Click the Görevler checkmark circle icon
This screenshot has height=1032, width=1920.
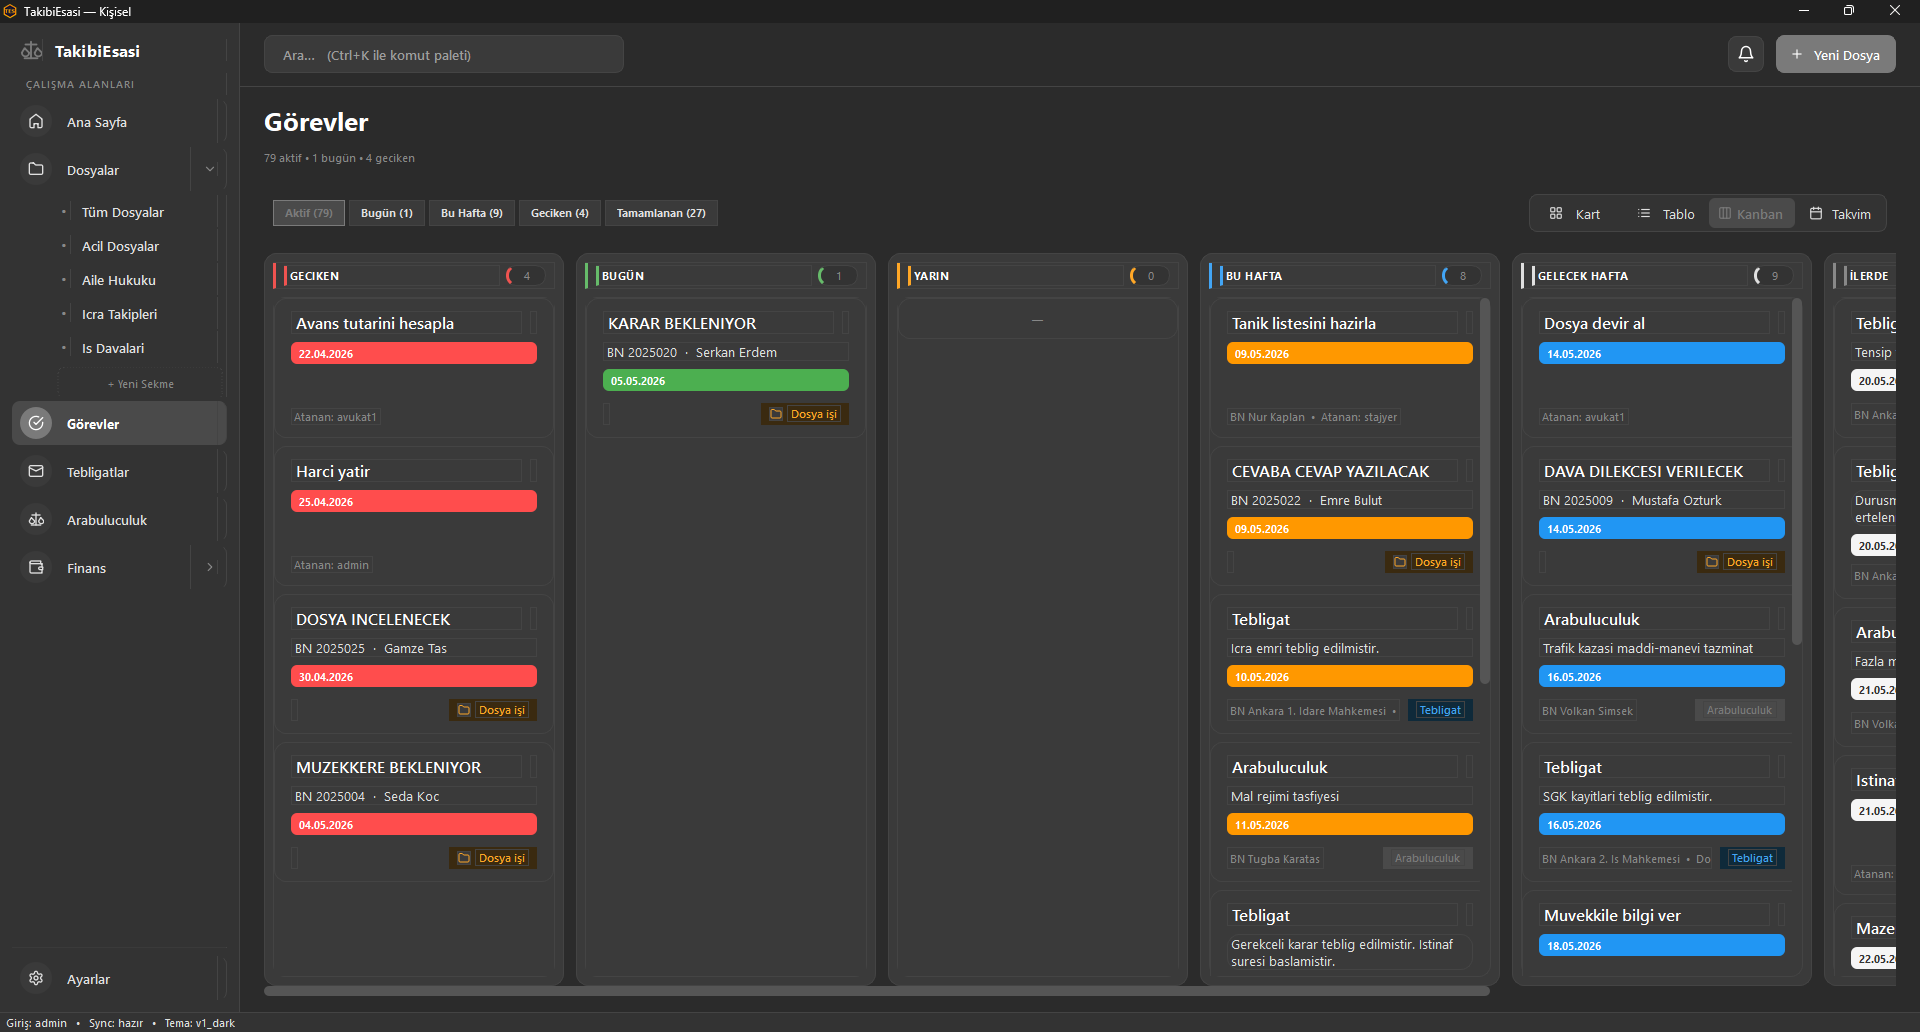pos(36,423)
